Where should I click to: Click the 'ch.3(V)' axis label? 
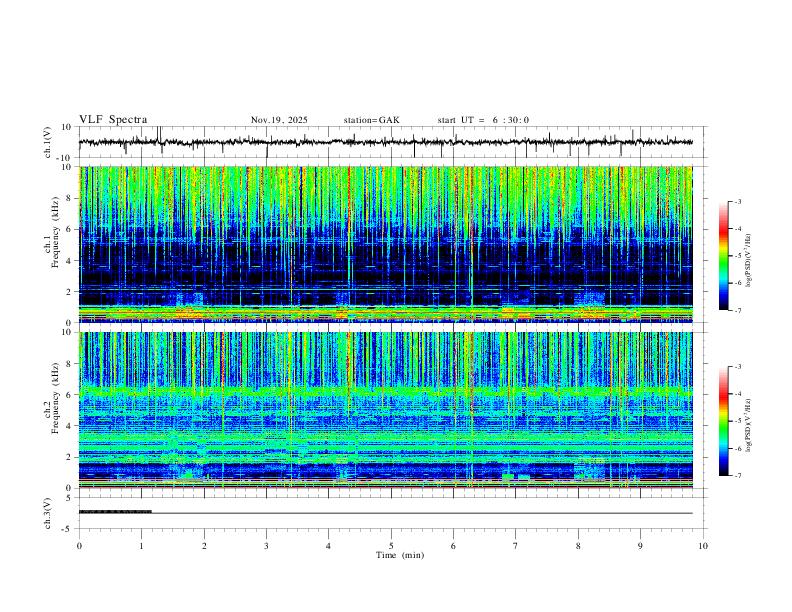pos(48,513)
